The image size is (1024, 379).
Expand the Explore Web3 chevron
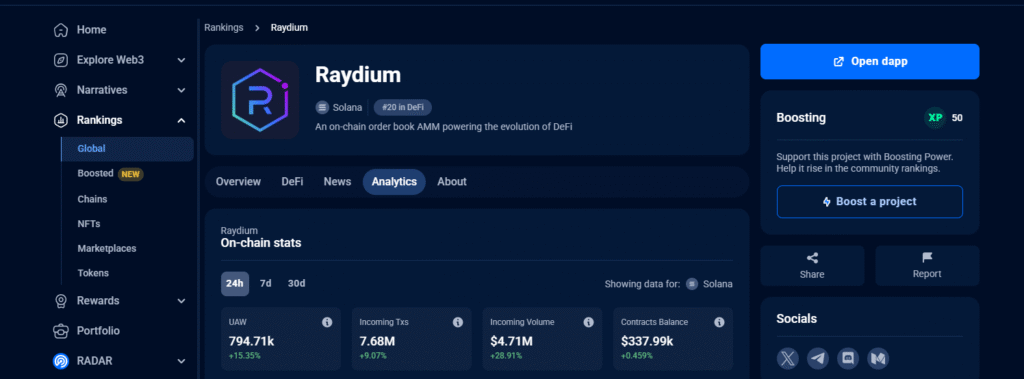182,60
